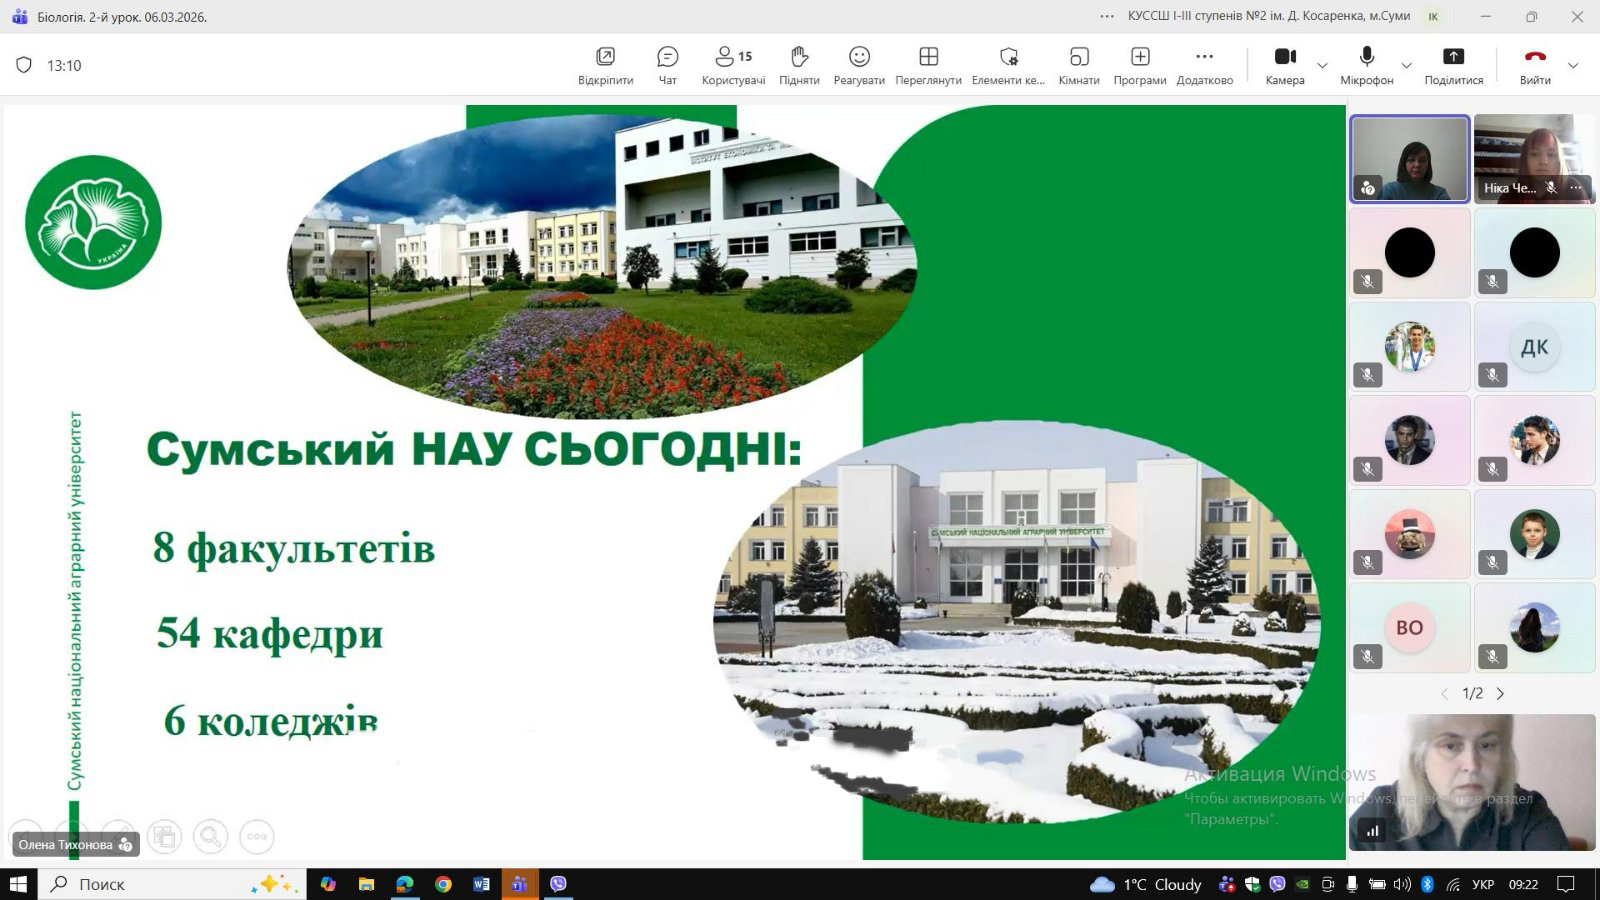
Task: Open the reactions menu (Реагувати)
Action: click(x=859, y=65)
